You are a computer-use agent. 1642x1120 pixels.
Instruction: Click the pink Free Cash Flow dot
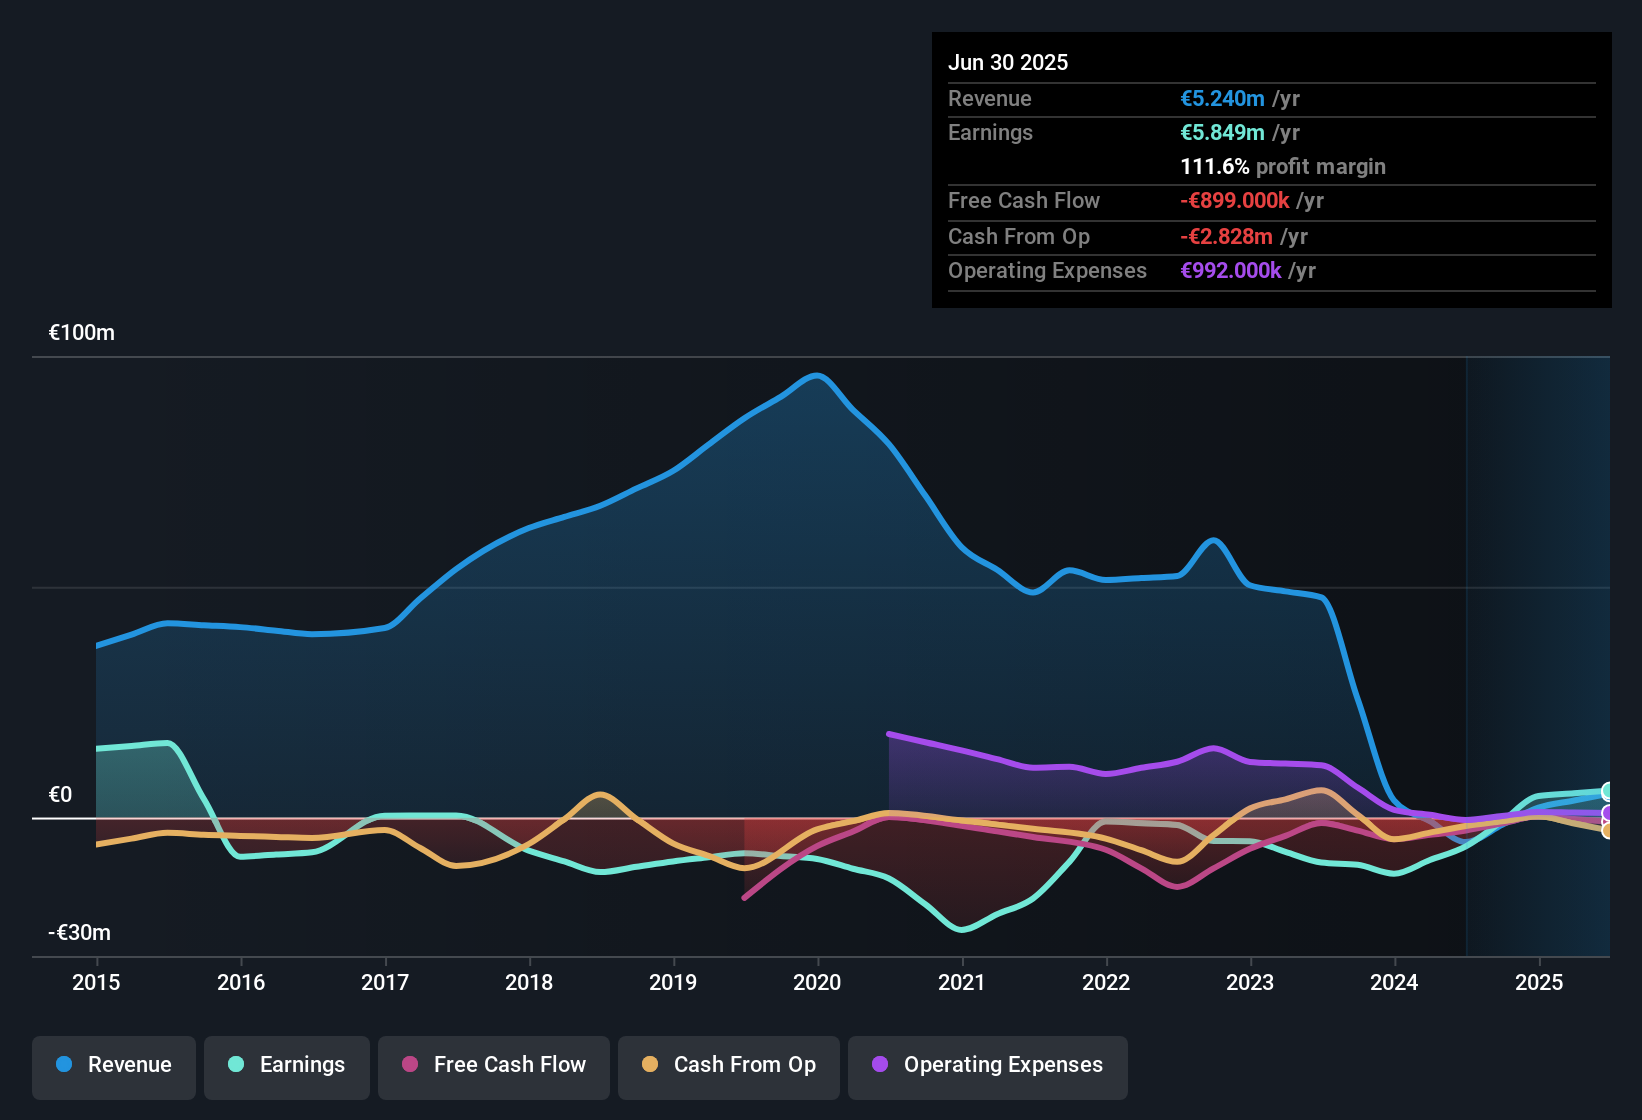click(x=408, y=1065)
